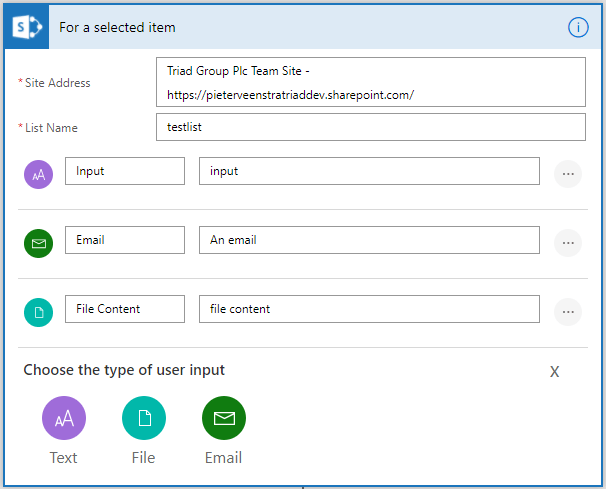The height and width of the screenshot is (489, 606).
Task: Edit the Input name field
Action: (125, 171)
